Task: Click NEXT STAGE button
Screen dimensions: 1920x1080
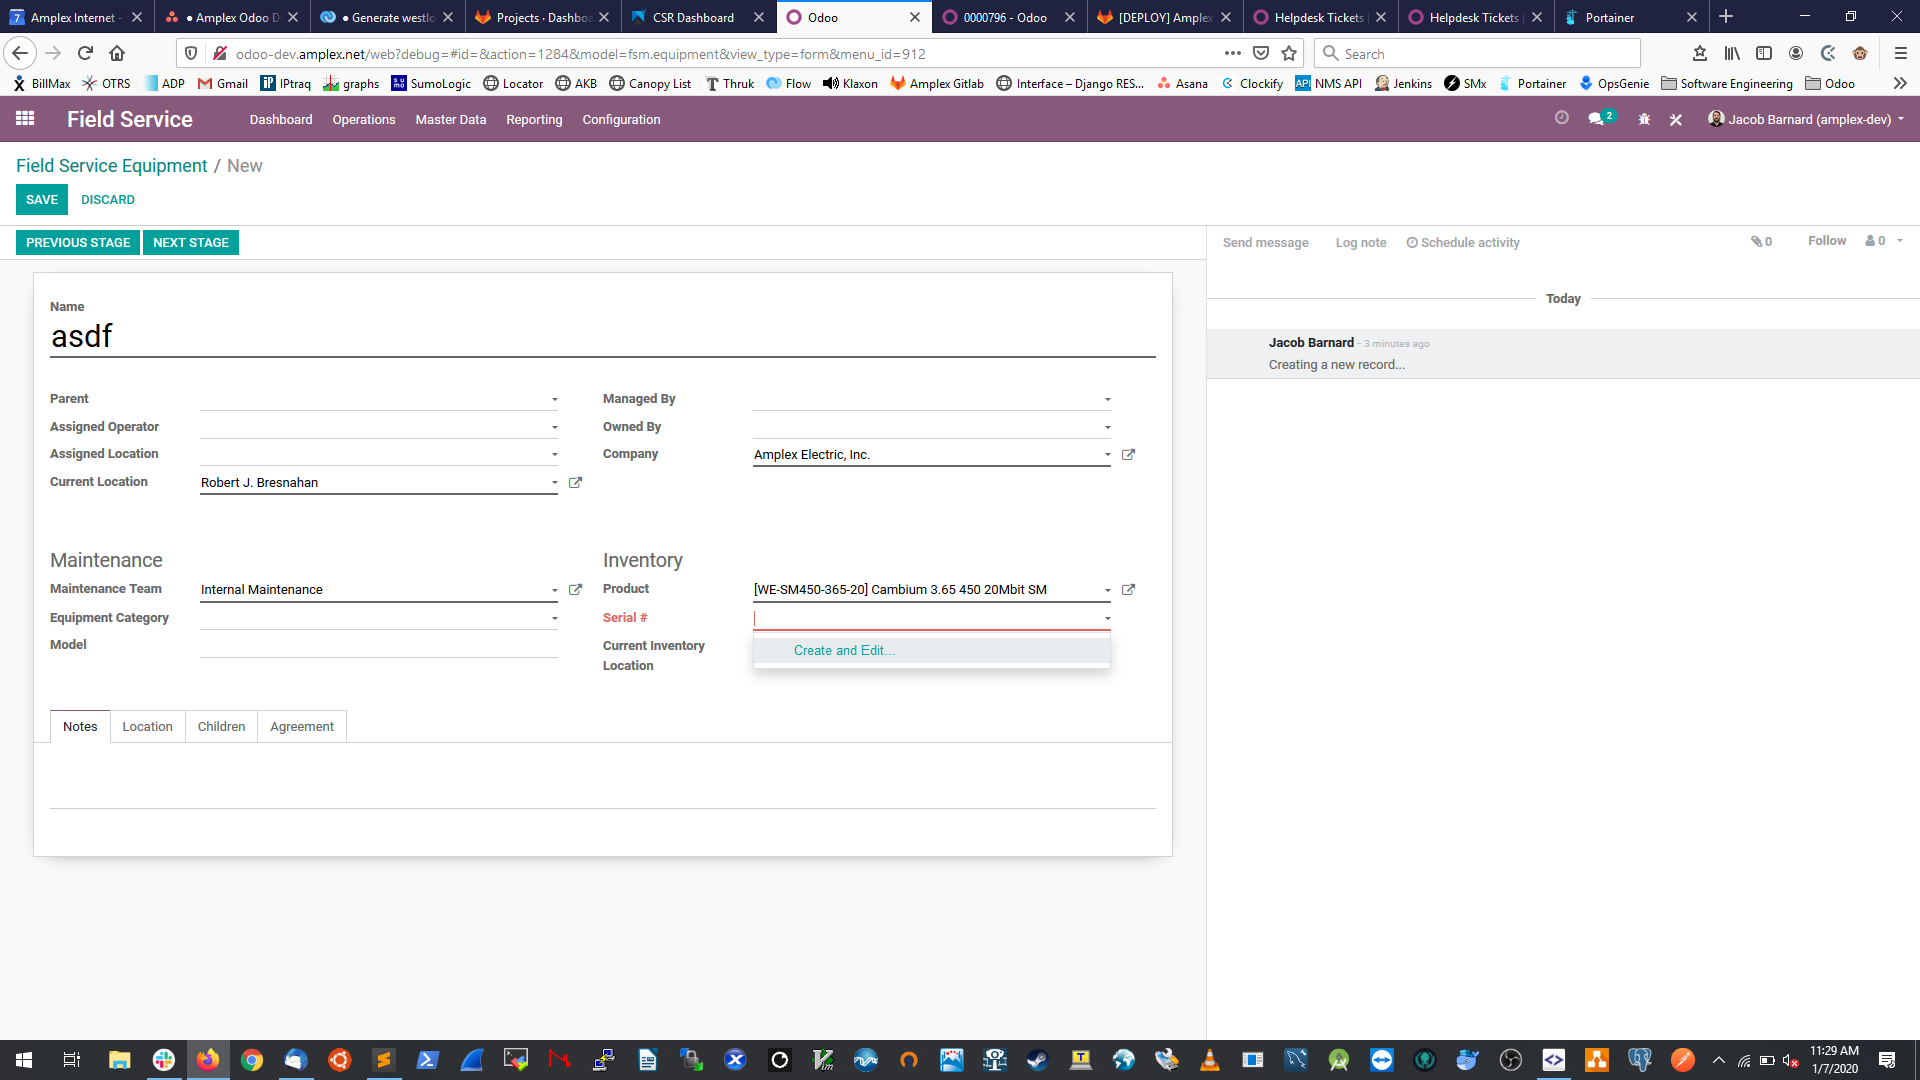Action: pos(191,242)
